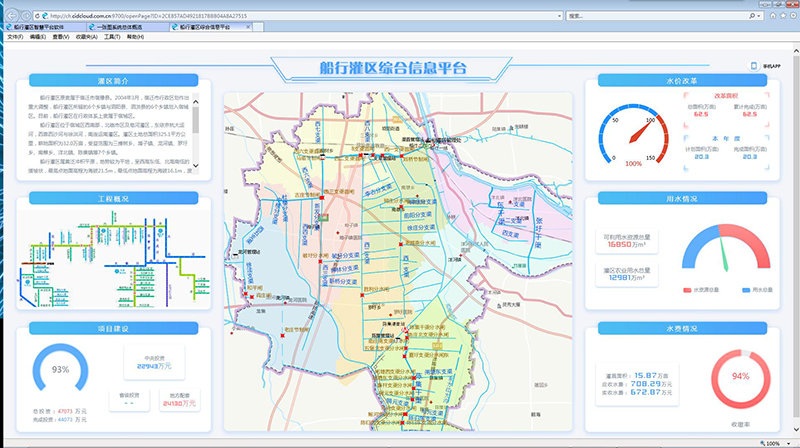Click the browser back arrow button

coord(11,16)
